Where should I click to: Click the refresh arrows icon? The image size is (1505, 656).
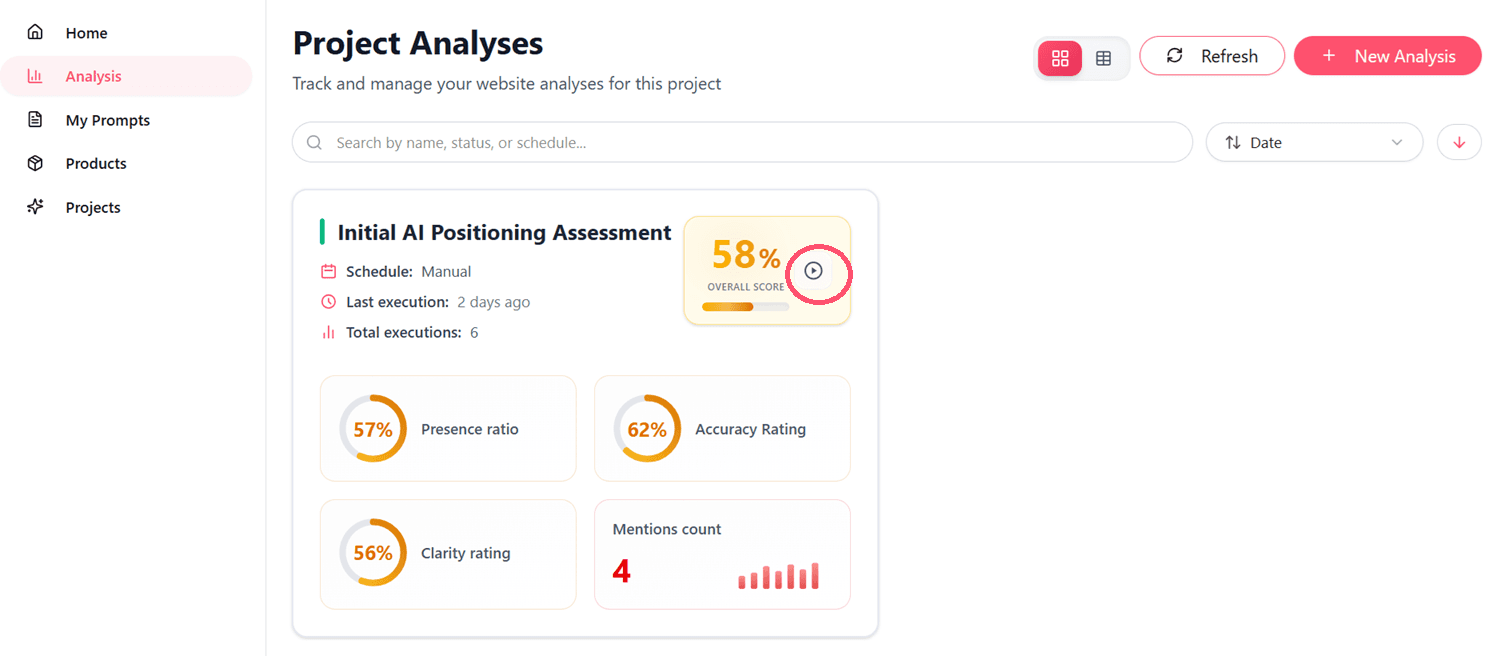1175,56
